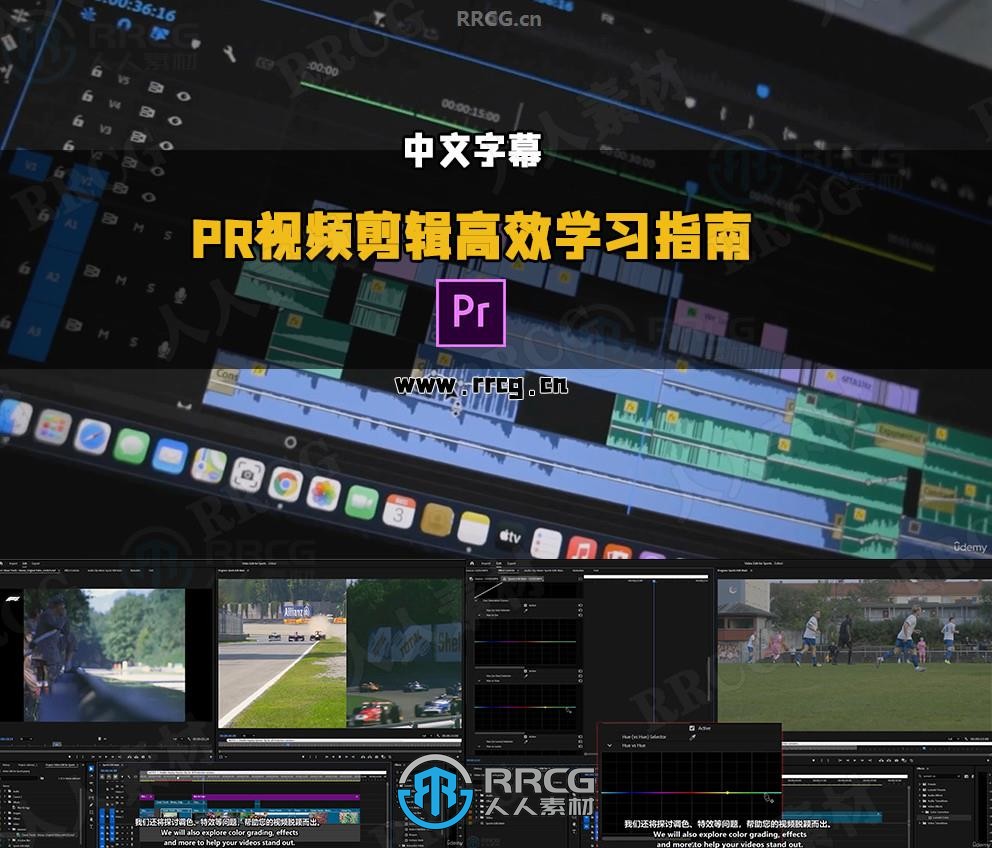992x848 pixels.
Task: Toggle sync lock on track V4
Action: (x=147, y=112)
